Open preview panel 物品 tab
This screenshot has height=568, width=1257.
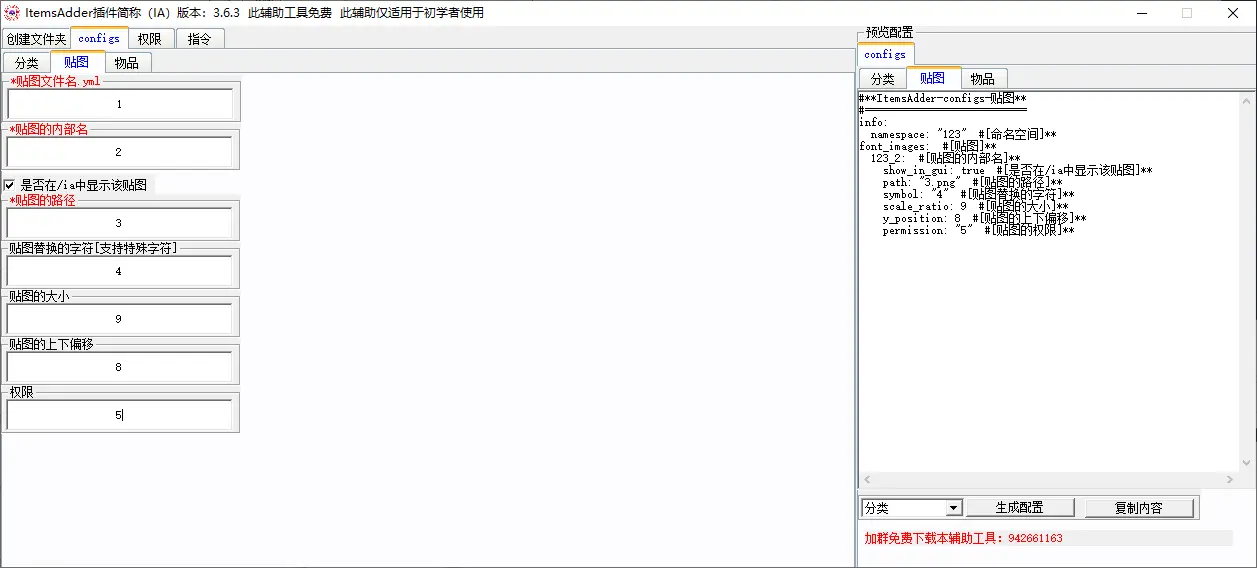click(x=983, y=79)
